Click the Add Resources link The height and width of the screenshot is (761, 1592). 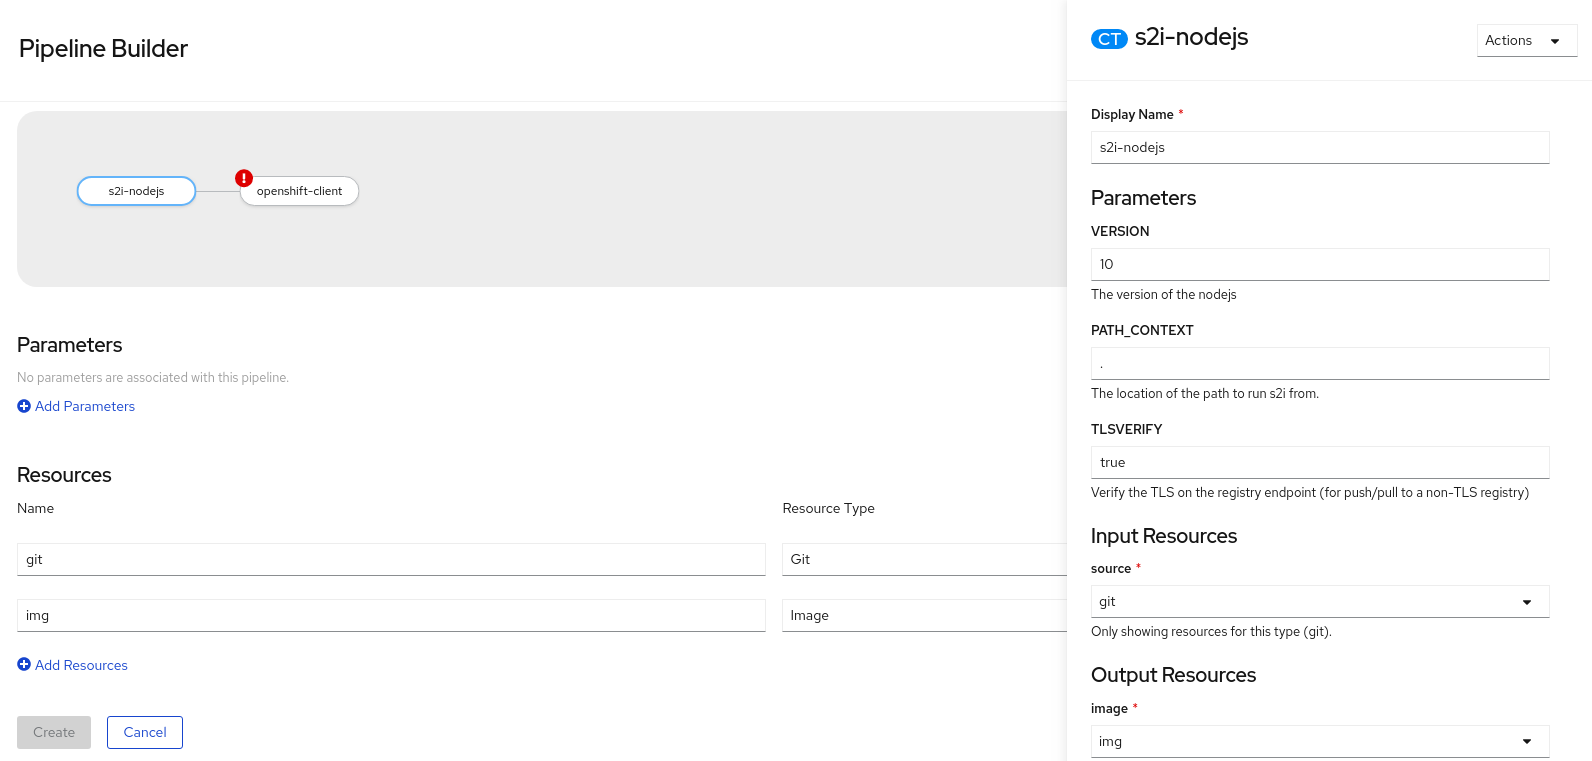[81, 665]
